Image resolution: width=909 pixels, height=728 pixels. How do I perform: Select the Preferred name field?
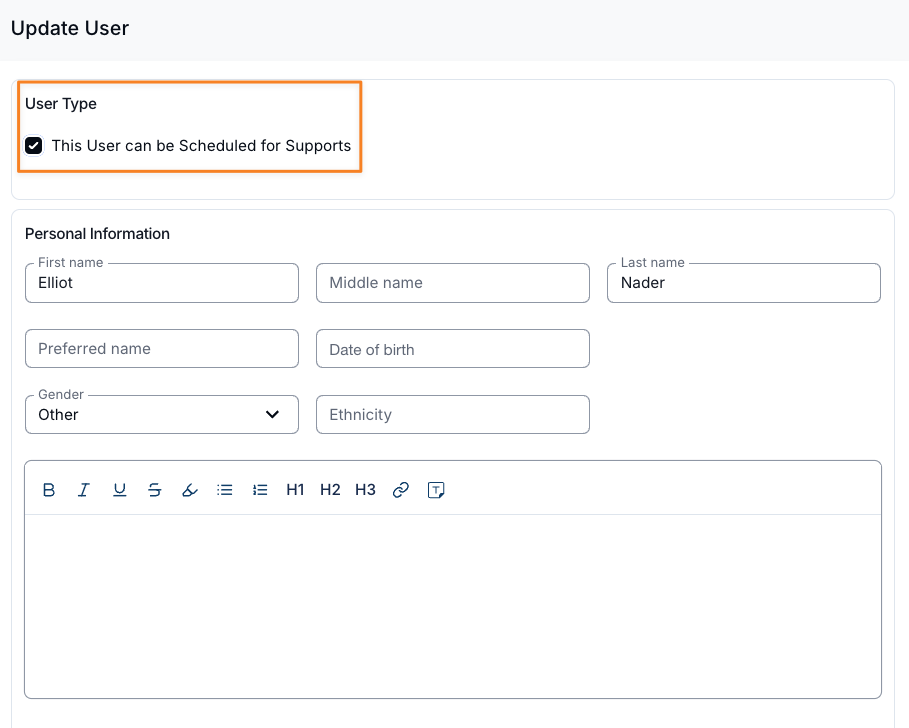tap(161, 349)
